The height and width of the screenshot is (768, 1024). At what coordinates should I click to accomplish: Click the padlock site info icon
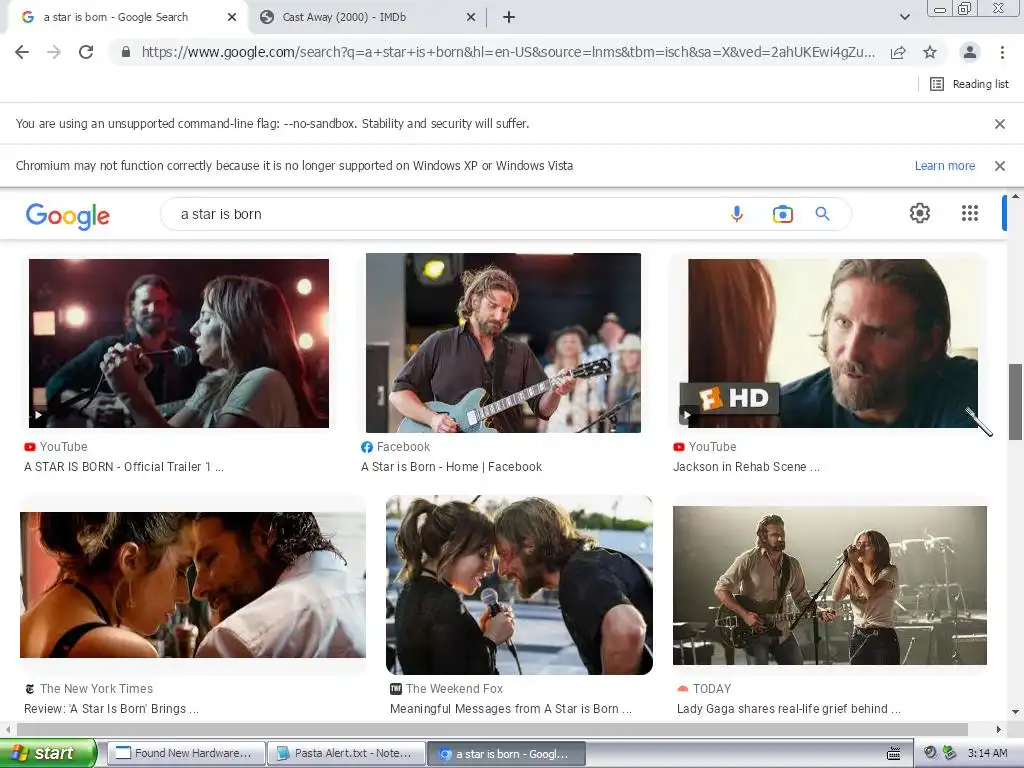coord(126,52)
